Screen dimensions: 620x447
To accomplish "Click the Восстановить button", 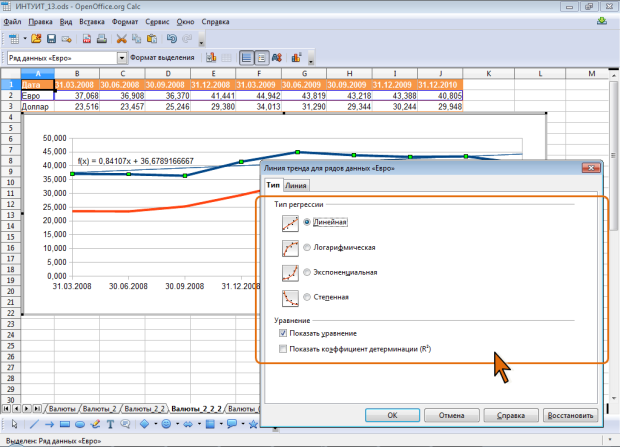I will [570, 415].
